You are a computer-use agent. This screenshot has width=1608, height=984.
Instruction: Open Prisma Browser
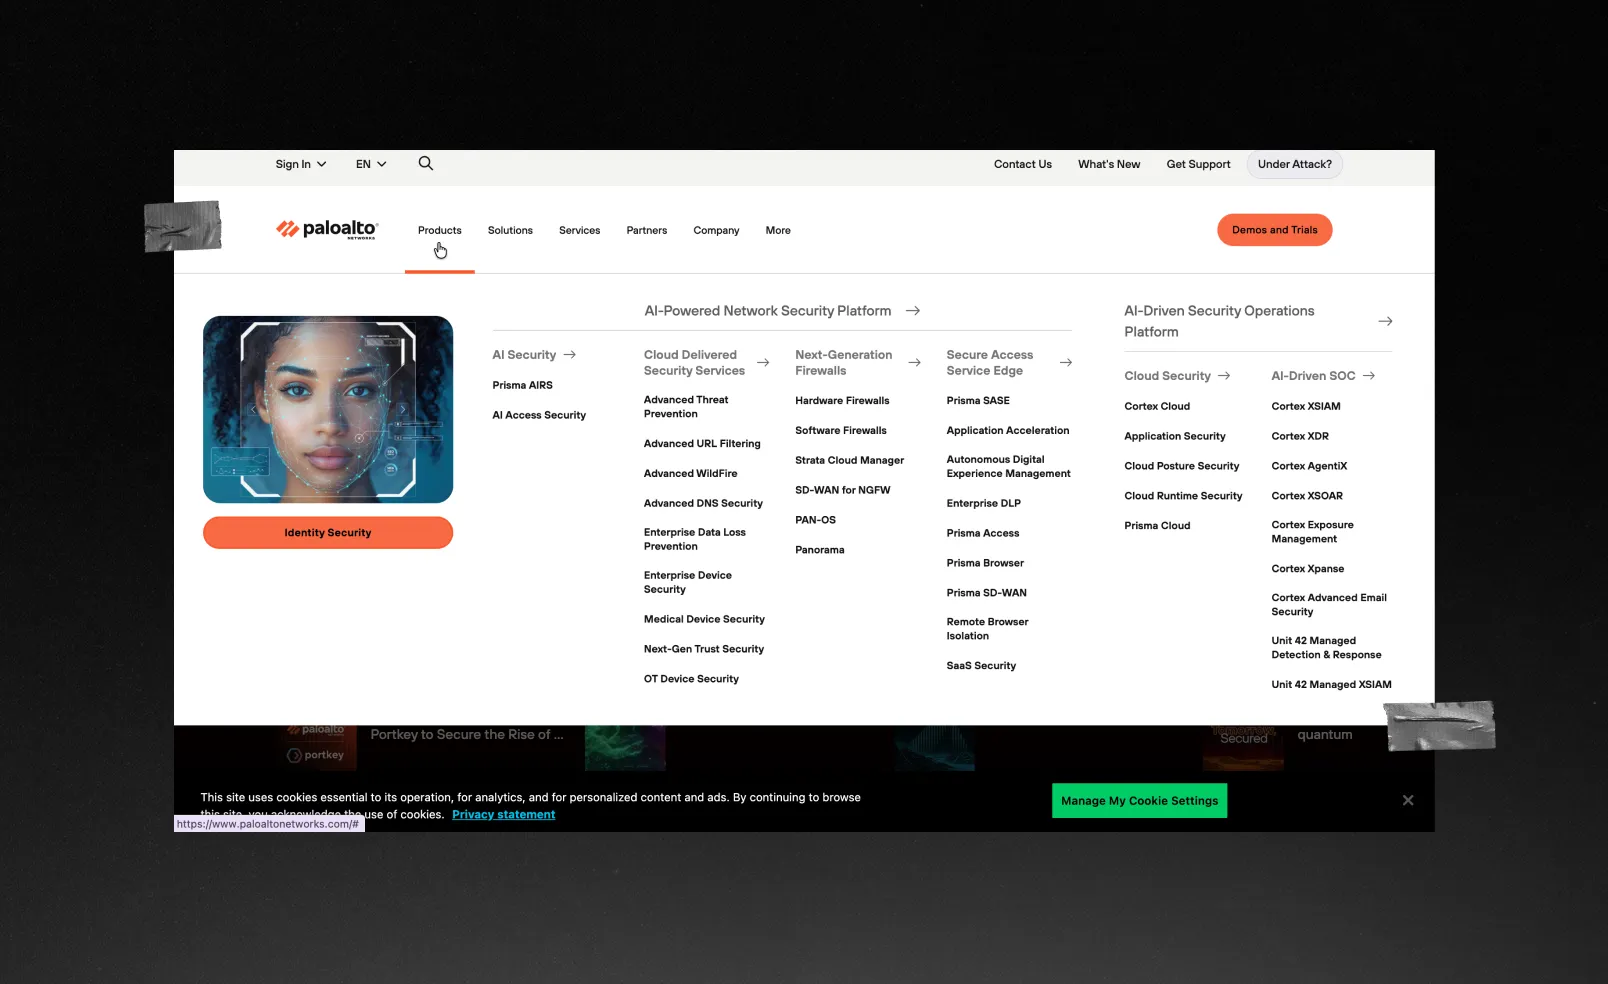click(x=985, y=563)
